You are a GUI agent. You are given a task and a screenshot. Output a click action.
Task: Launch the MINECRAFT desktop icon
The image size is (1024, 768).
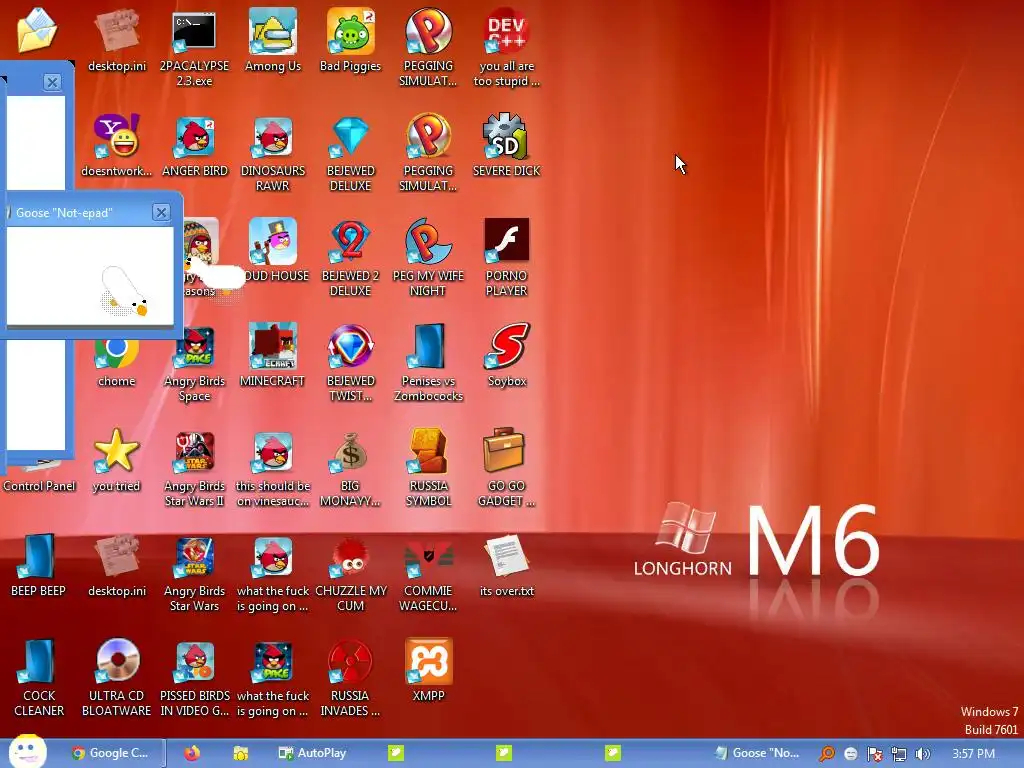[x=272, y=347]
